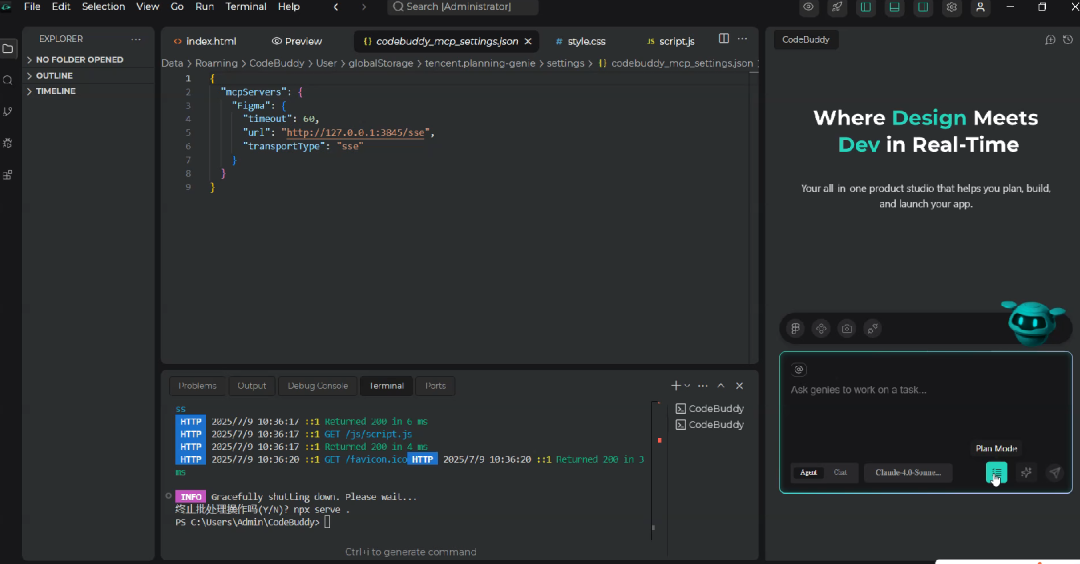This screenshot has width=1080, height=564.
Task: Open the Edit menu
Action: (x=61, y=7)
